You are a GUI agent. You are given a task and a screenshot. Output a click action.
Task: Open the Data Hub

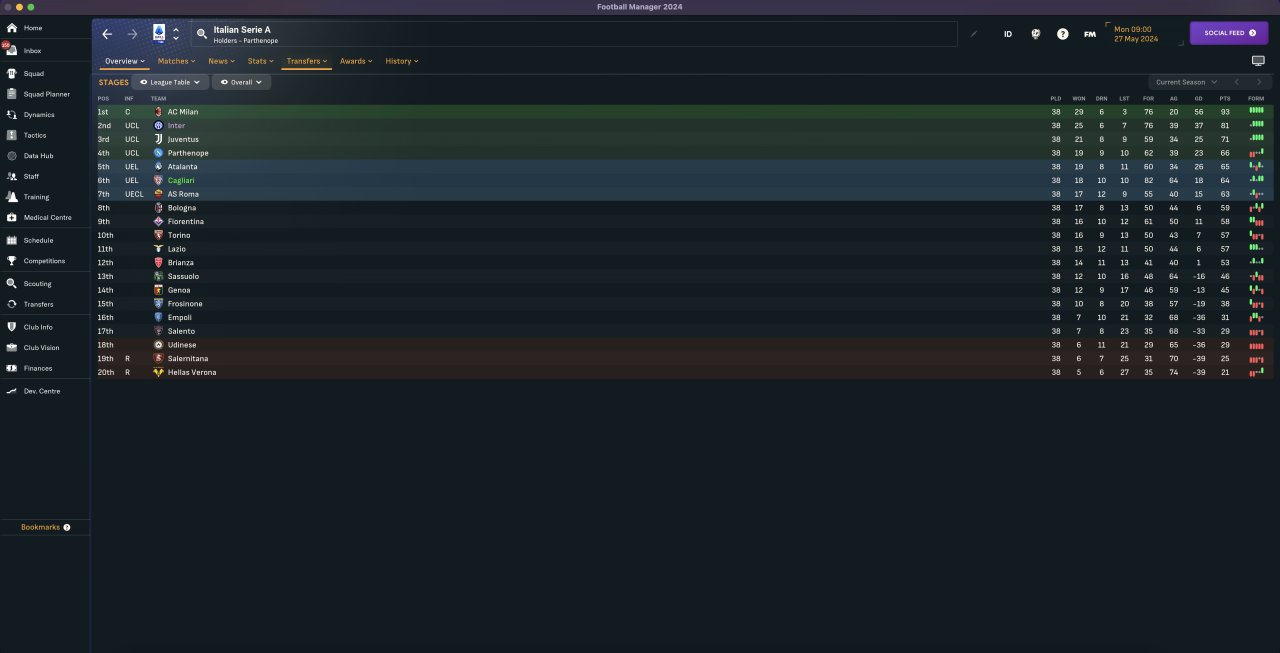38,156
